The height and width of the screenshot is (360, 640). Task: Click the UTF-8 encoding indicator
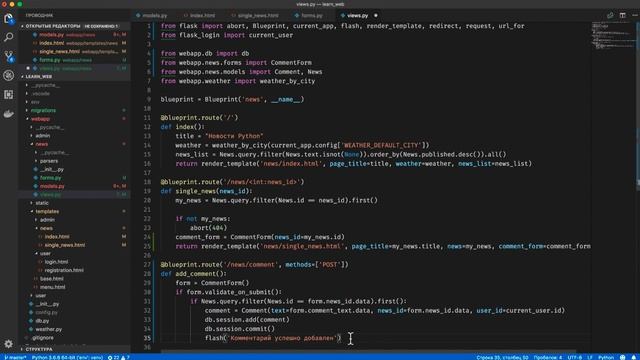(575, 357)
